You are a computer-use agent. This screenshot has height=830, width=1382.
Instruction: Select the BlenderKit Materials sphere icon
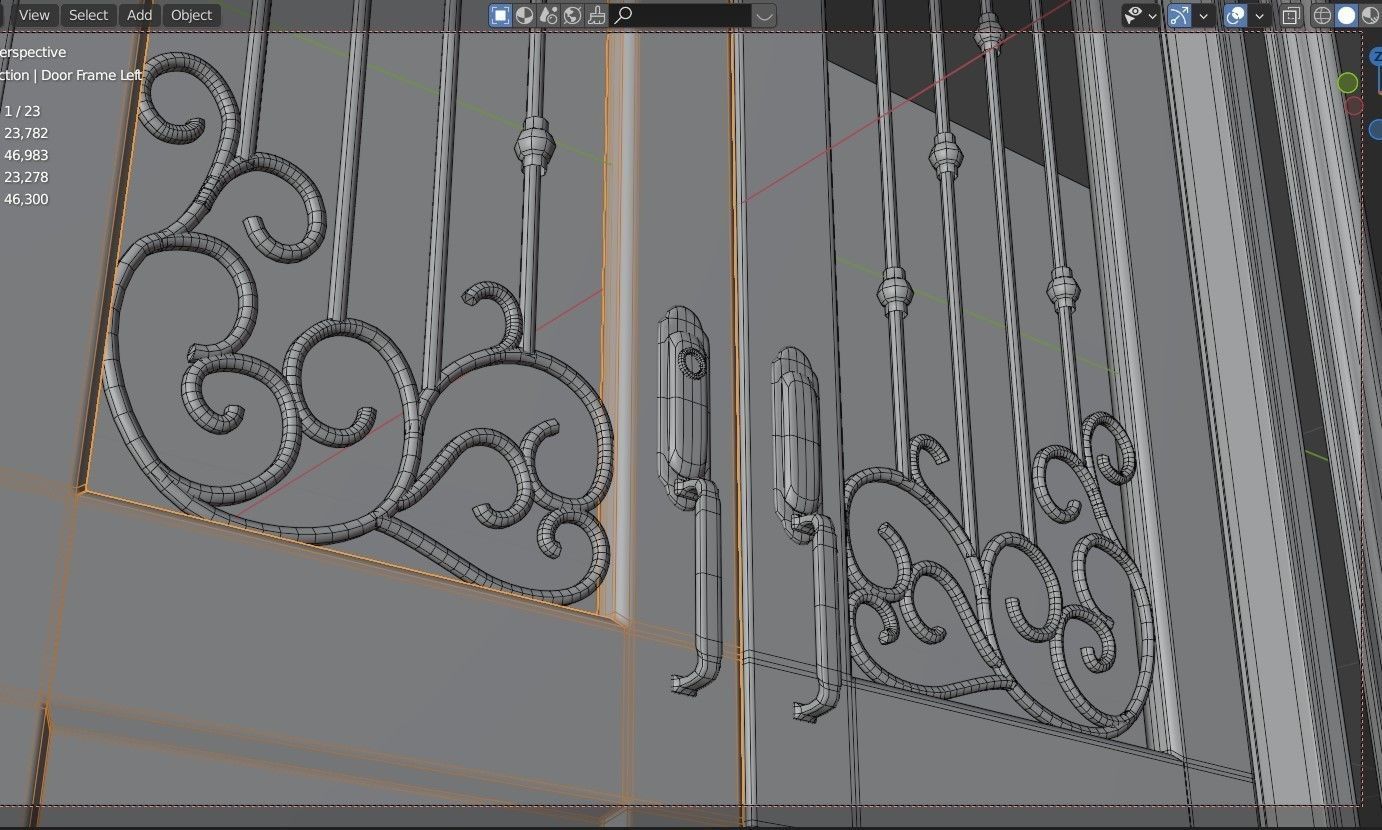524,15
